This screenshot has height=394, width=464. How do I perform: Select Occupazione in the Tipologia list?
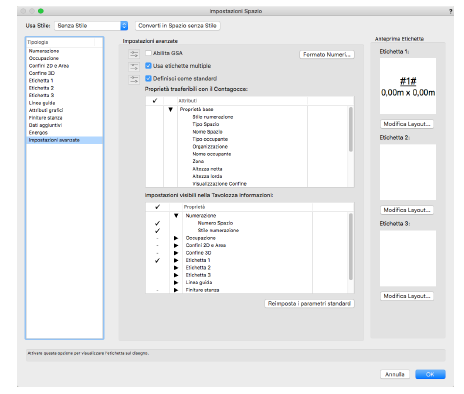(64, 58)
